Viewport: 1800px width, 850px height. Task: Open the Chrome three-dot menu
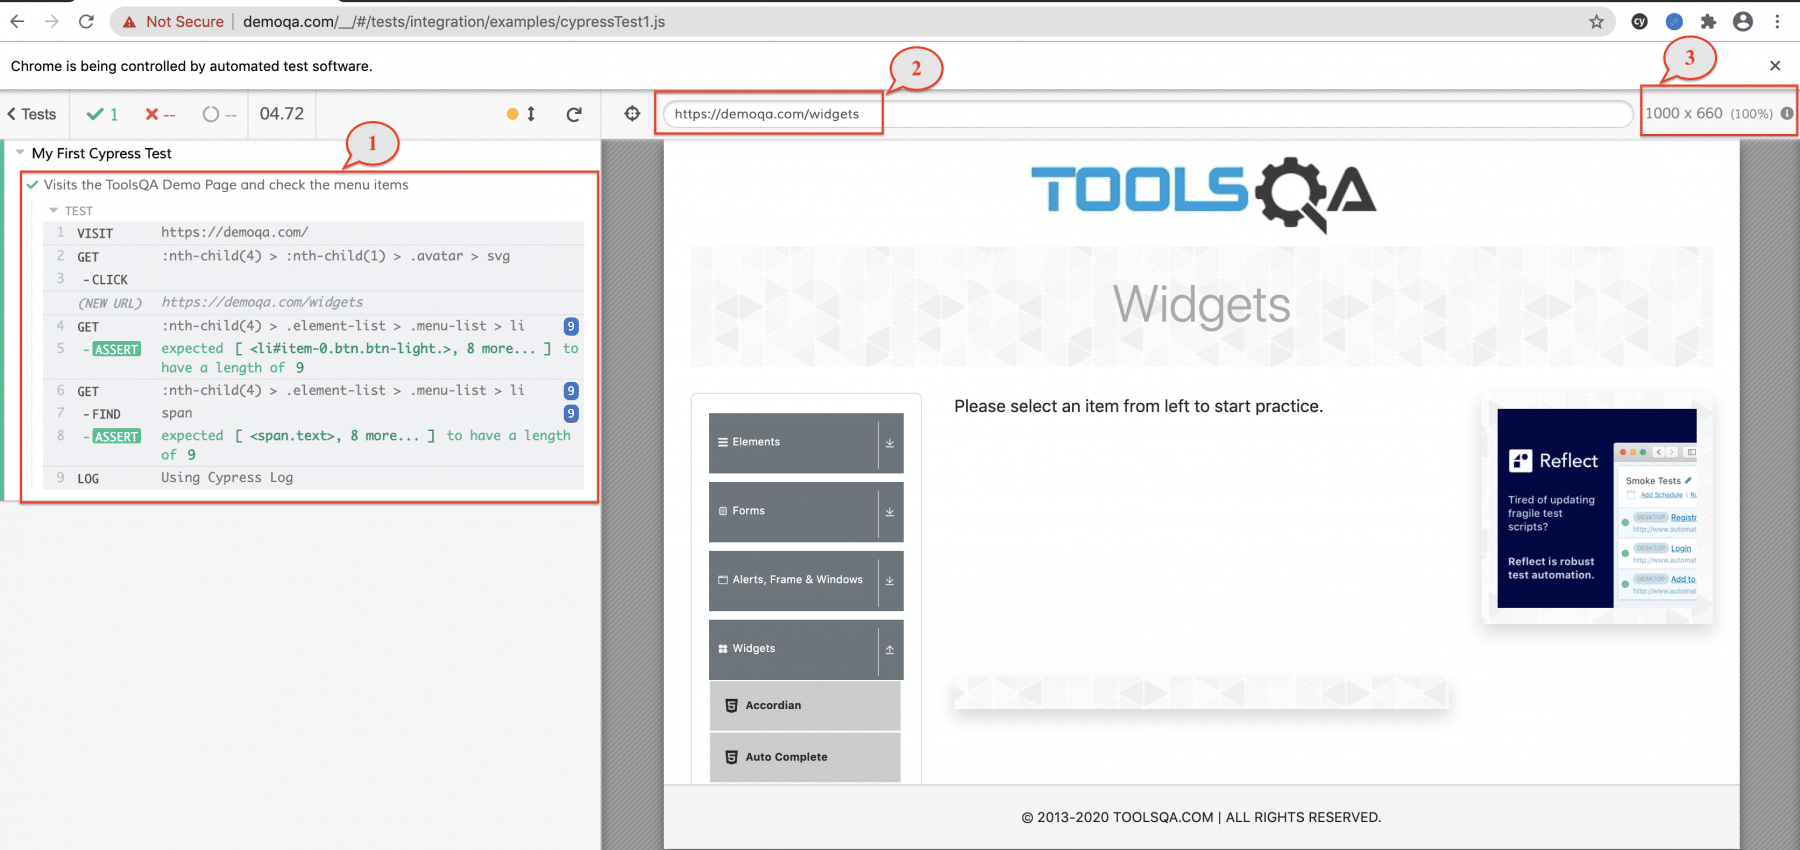1777,22
